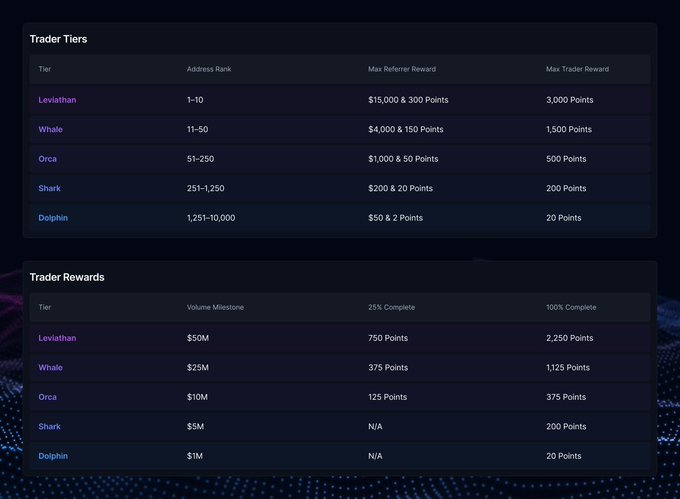Image resolution: width=680 pixels, height=499 pixels.
Task: Click the 1,125 Points cell
Action: [568, 367]
